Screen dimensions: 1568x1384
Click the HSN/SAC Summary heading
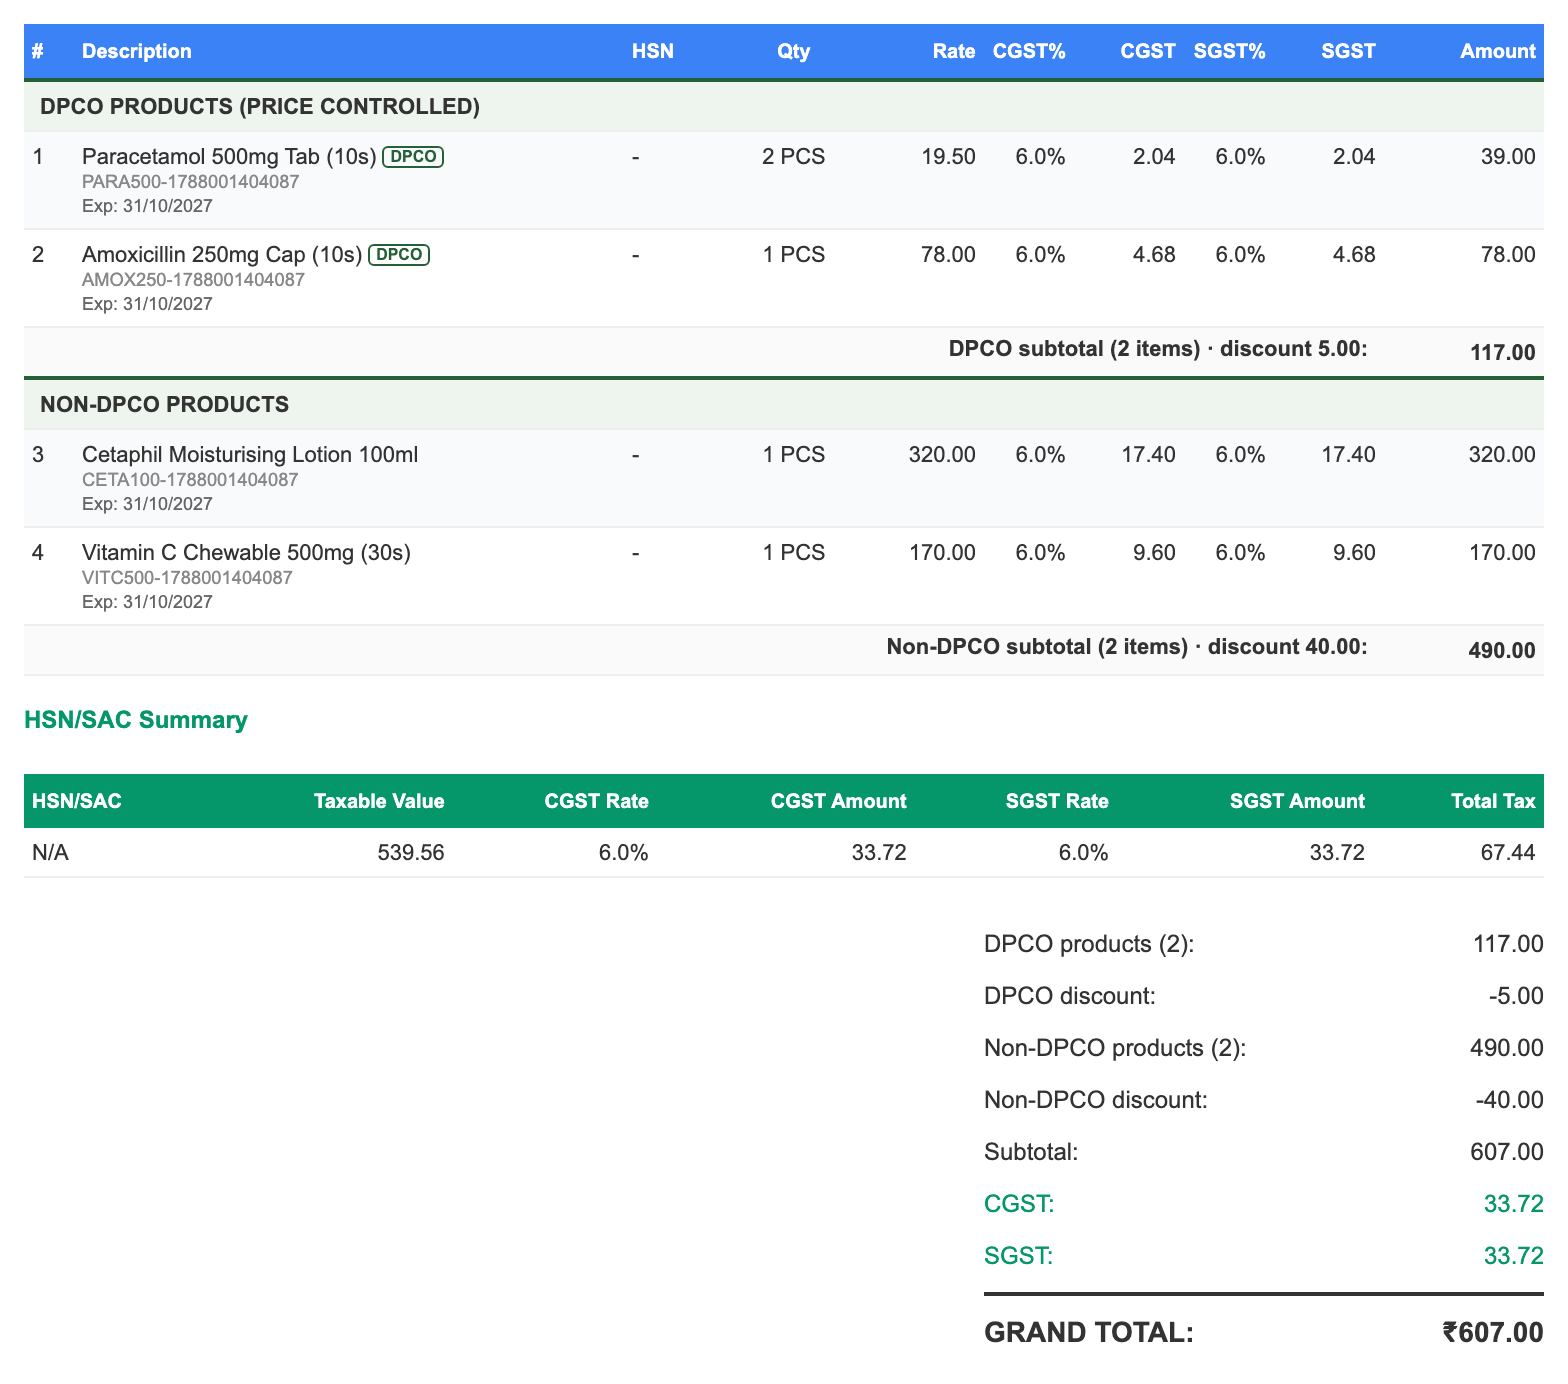pyautogui.click(x=136, y=720)
